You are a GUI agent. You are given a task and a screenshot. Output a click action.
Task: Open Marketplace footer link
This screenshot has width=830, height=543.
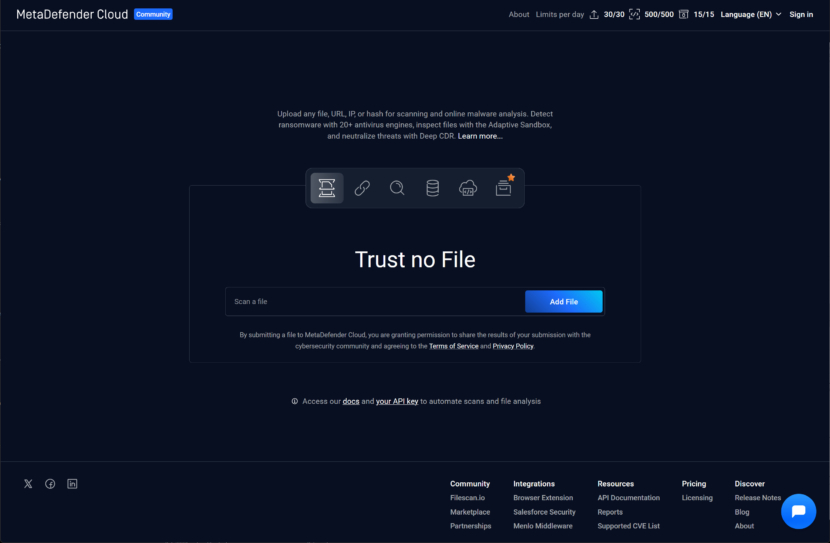click(470, 512)
